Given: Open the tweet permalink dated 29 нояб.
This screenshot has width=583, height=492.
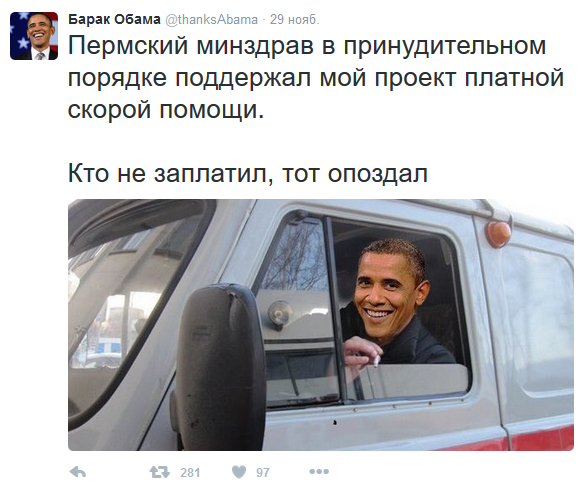Looking at the screenshot, I should (294, 19).
